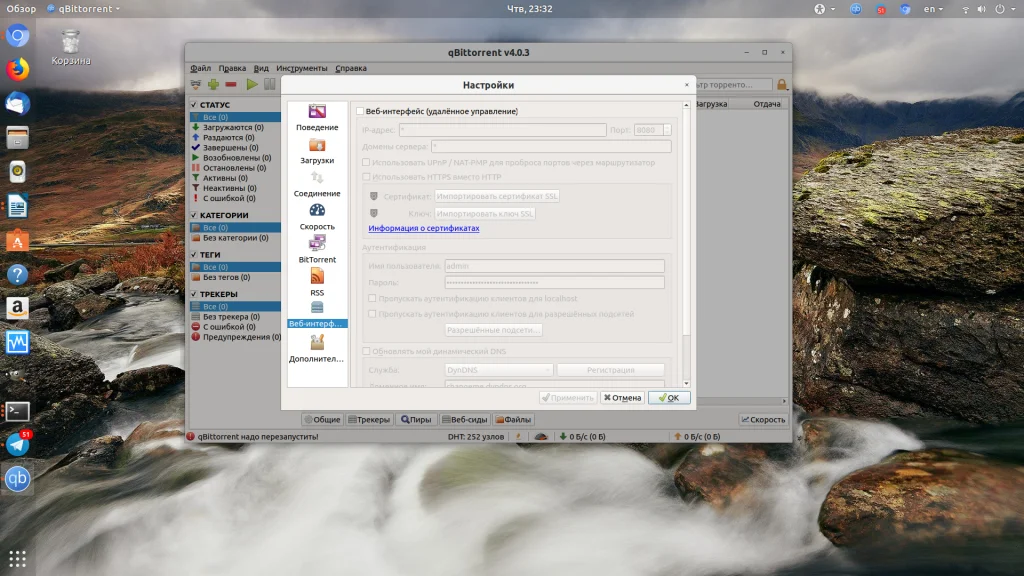Open the accessibility menu in top bar
Viewport: 1024px width, 576px height.
[x=824, y=8]
